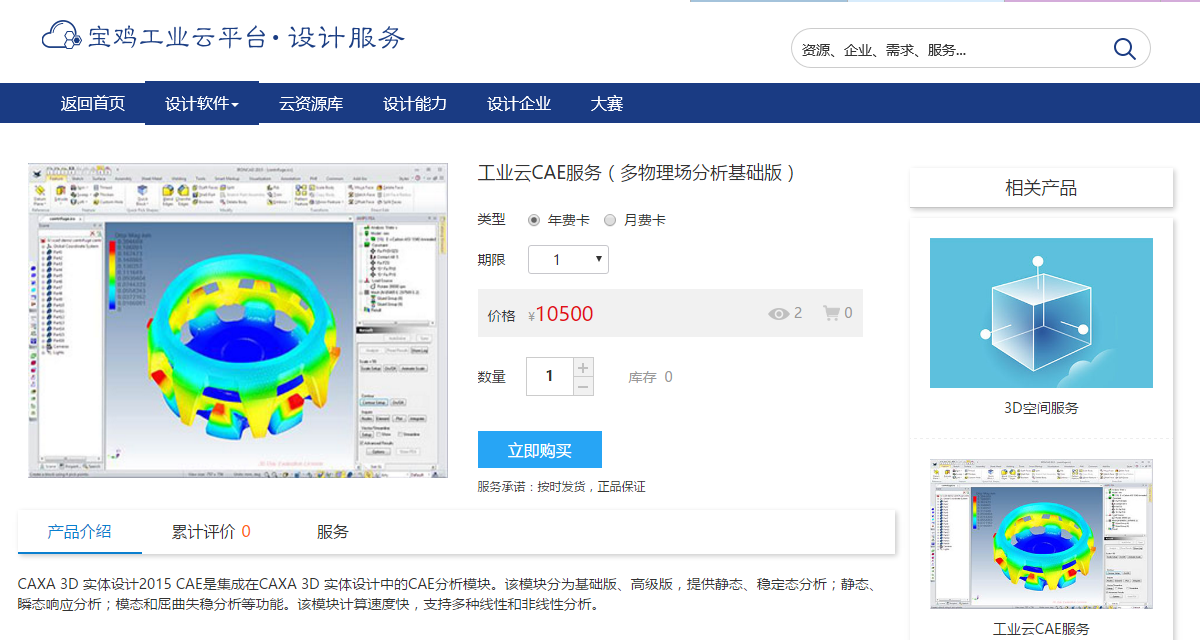Open 设计能力 nav item
Image resolution: width=1200 pixels, height=640 pixels.
[x=415, y=104]
